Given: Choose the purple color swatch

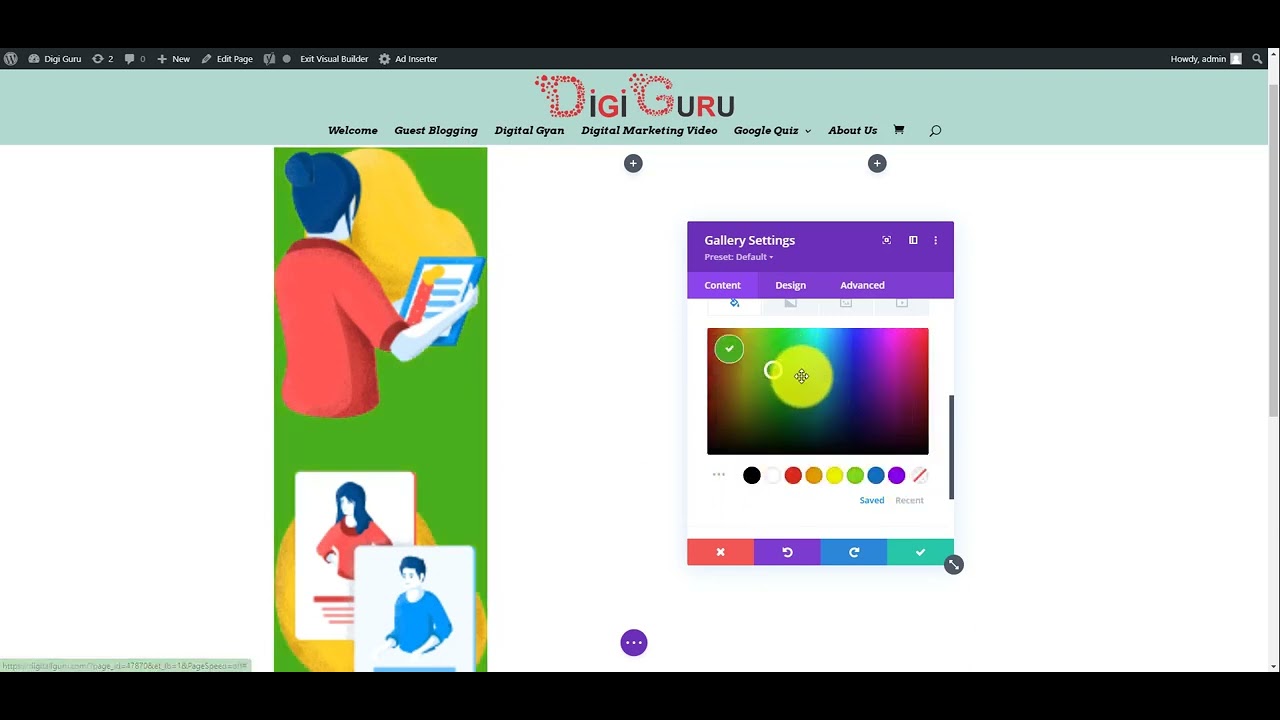Looking at the screenshot, I should pos(897,476).
